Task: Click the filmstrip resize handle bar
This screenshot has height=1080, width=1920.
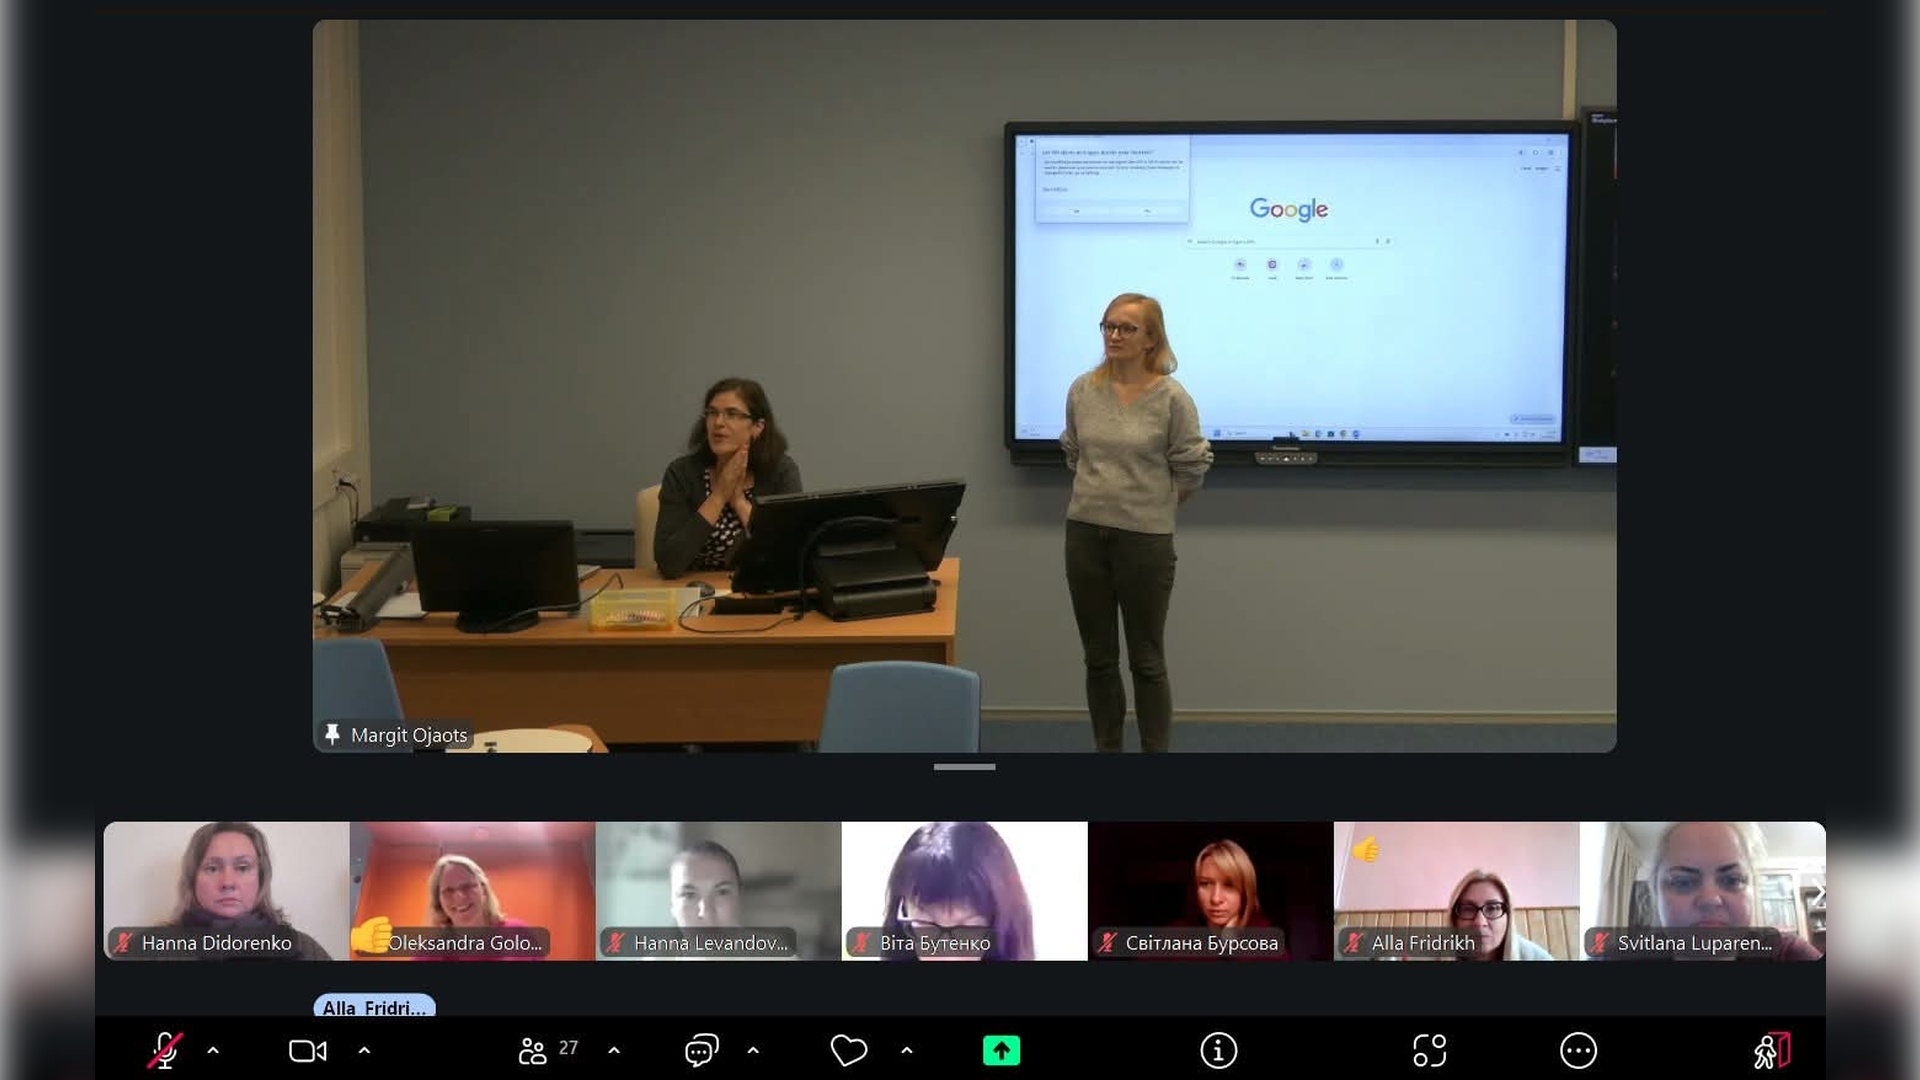Action: [x=964, y=767]
